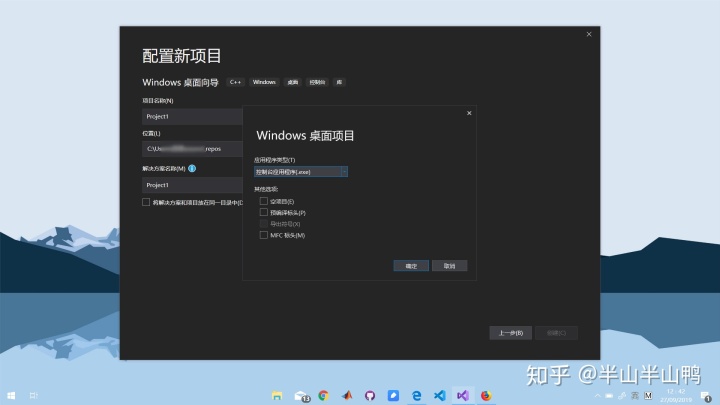
Task: Open MATLAB from the taskbar
Action: 347,395
